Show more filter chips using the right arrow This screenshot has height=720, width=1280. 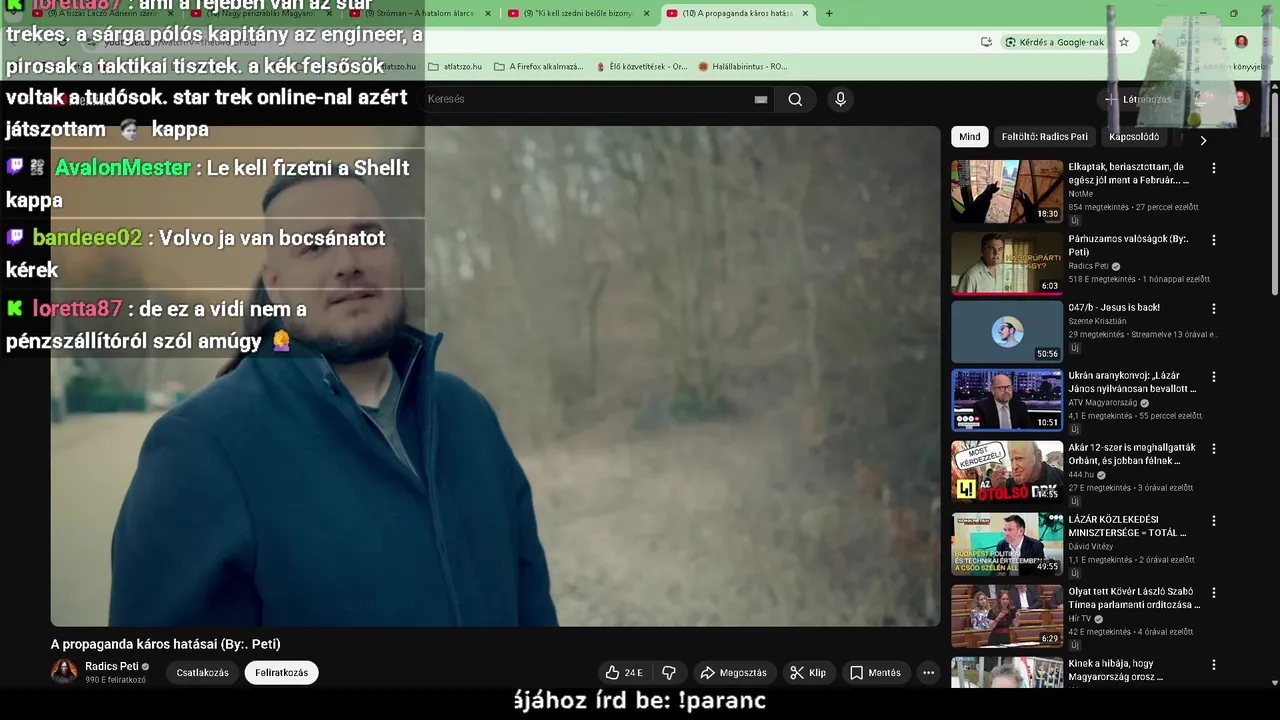(1203, 140)
